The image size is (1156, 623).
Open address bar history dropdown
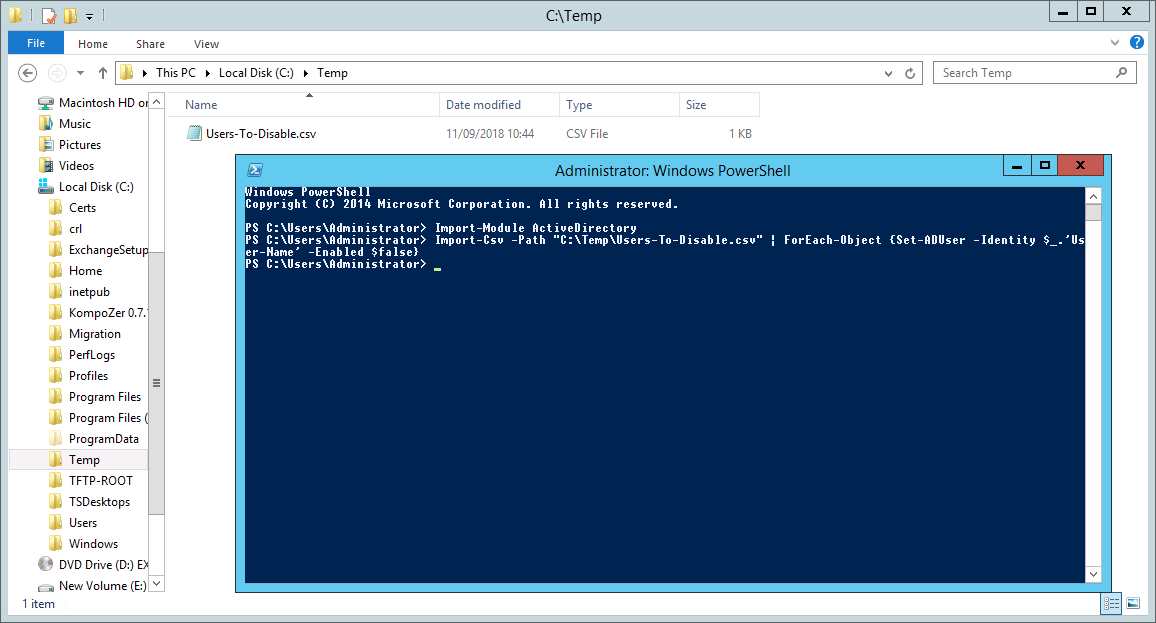888,73
